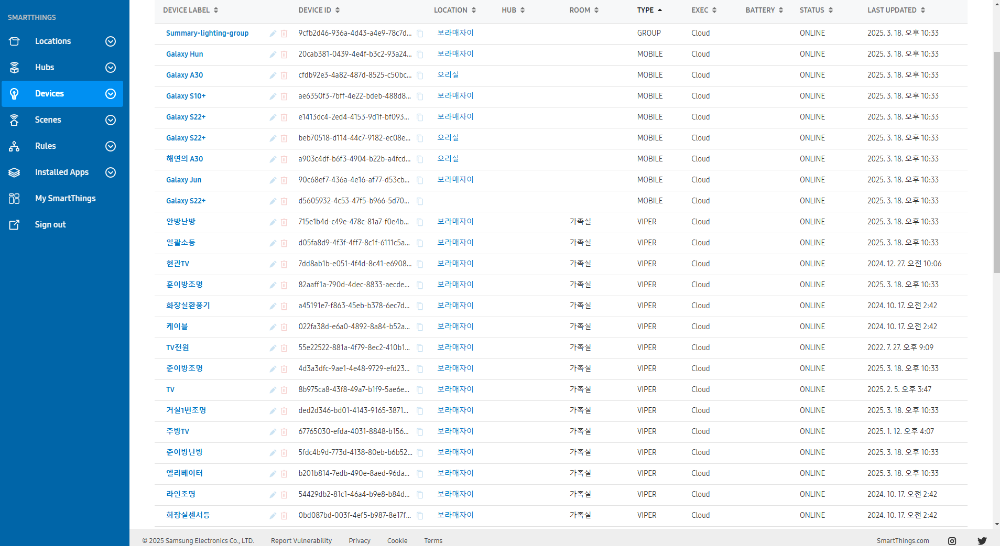The width and height of the screenshot is (1000, 546).
Task: Click pencil icon next to Galaxy A30
Action: [x=272, y=76]
